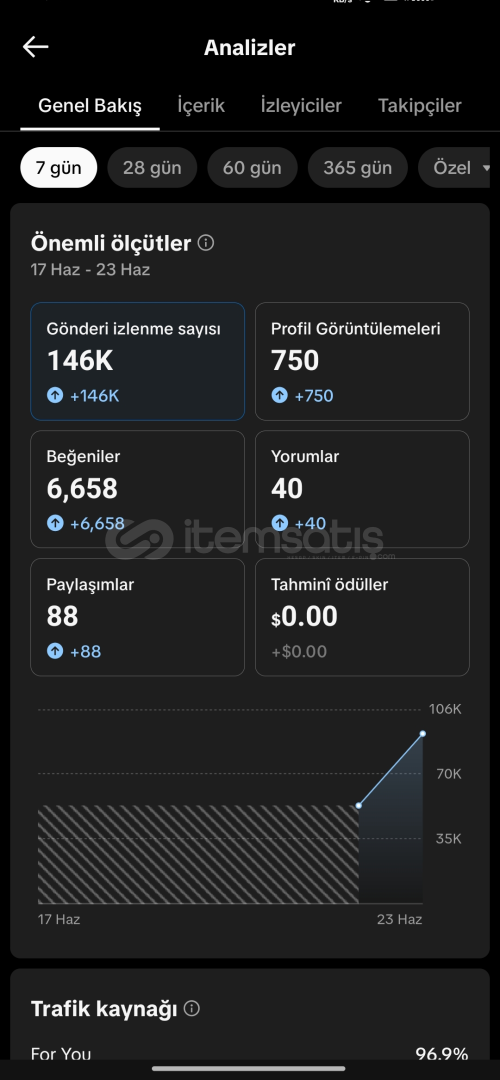Select the 60 gün period chip
This screenshot has height=1080, width=500.
click(x=252, y=167)
